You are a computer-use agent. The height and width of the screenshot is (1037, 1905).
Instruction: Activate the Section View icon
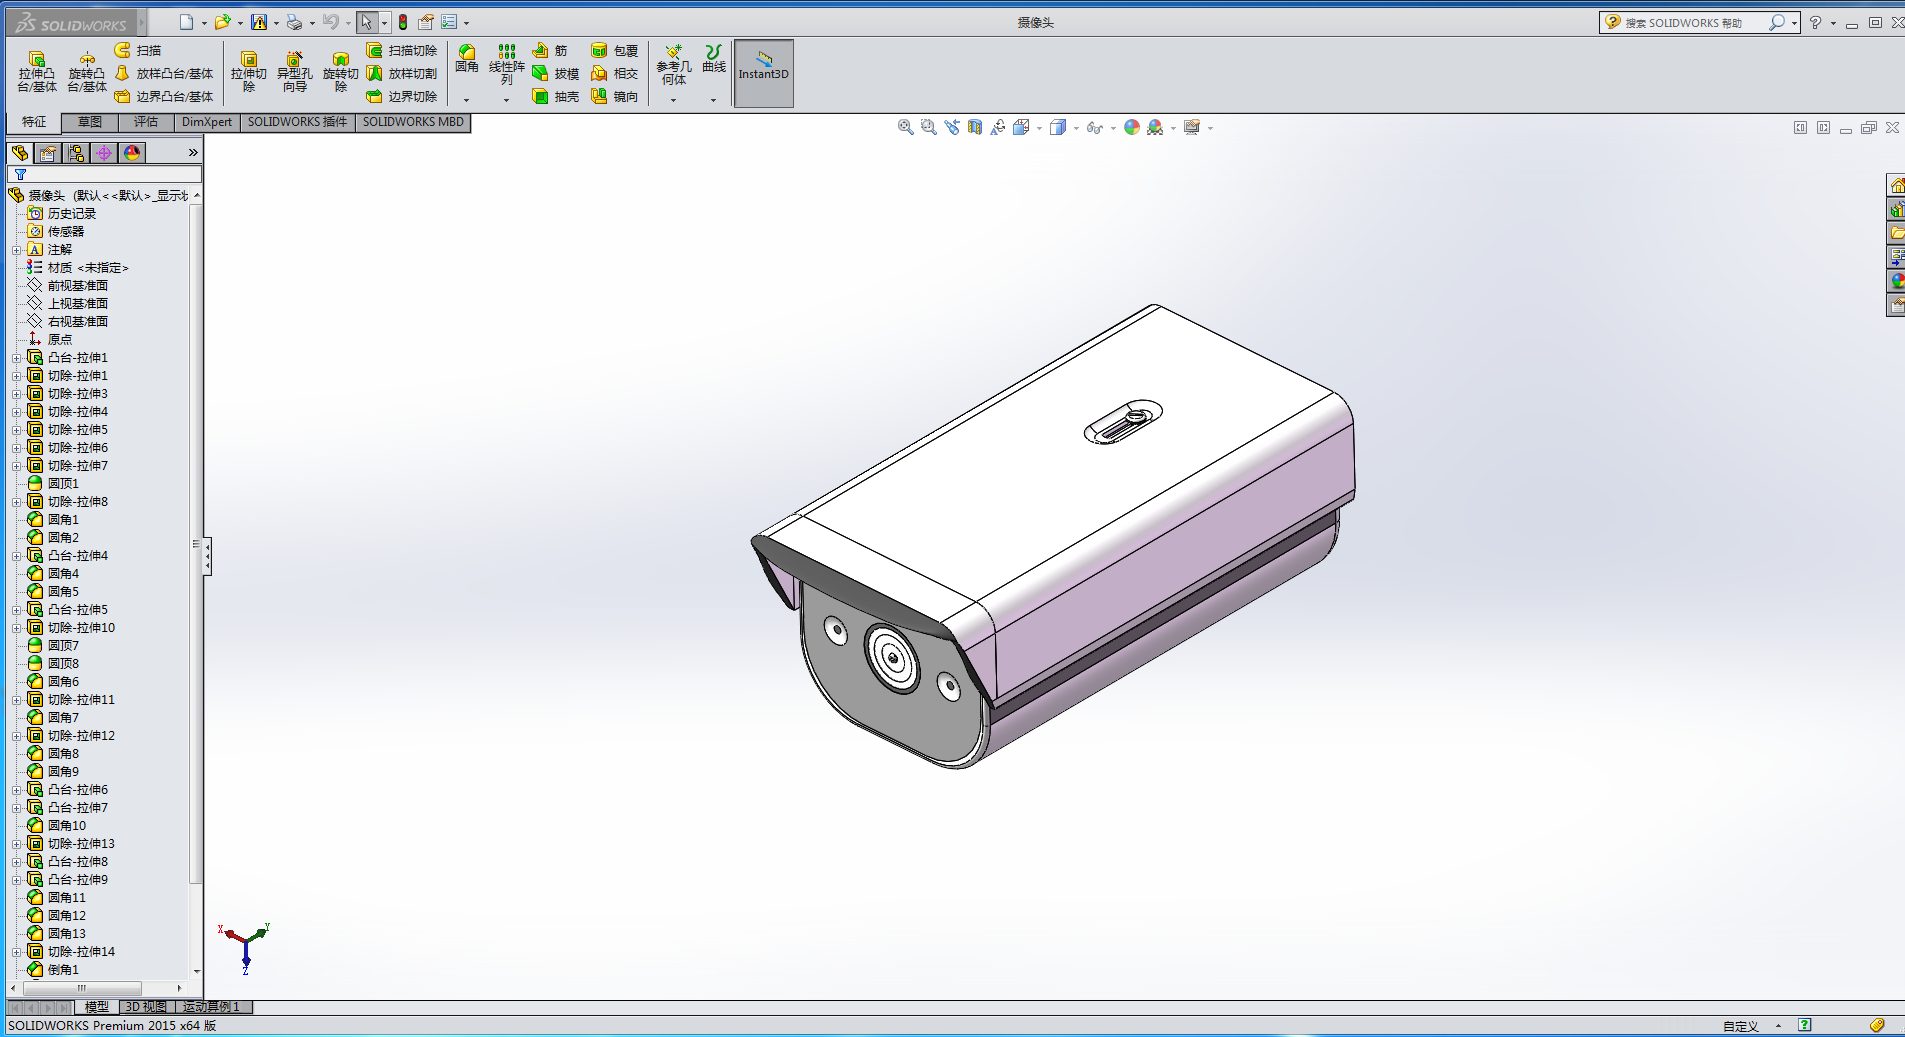click(974, 127)
